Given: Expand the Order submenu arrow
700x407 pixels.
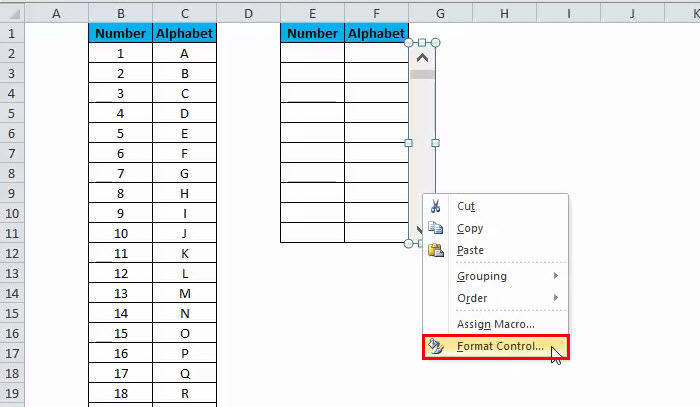Looking at the screenshot, I should coord(556,298).
